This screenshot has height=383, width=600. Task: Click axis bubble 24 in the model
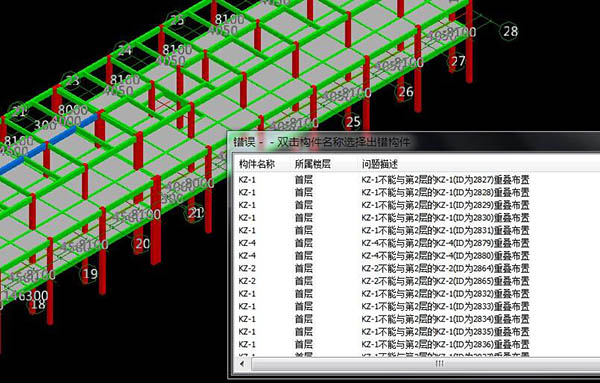[124, 50]
